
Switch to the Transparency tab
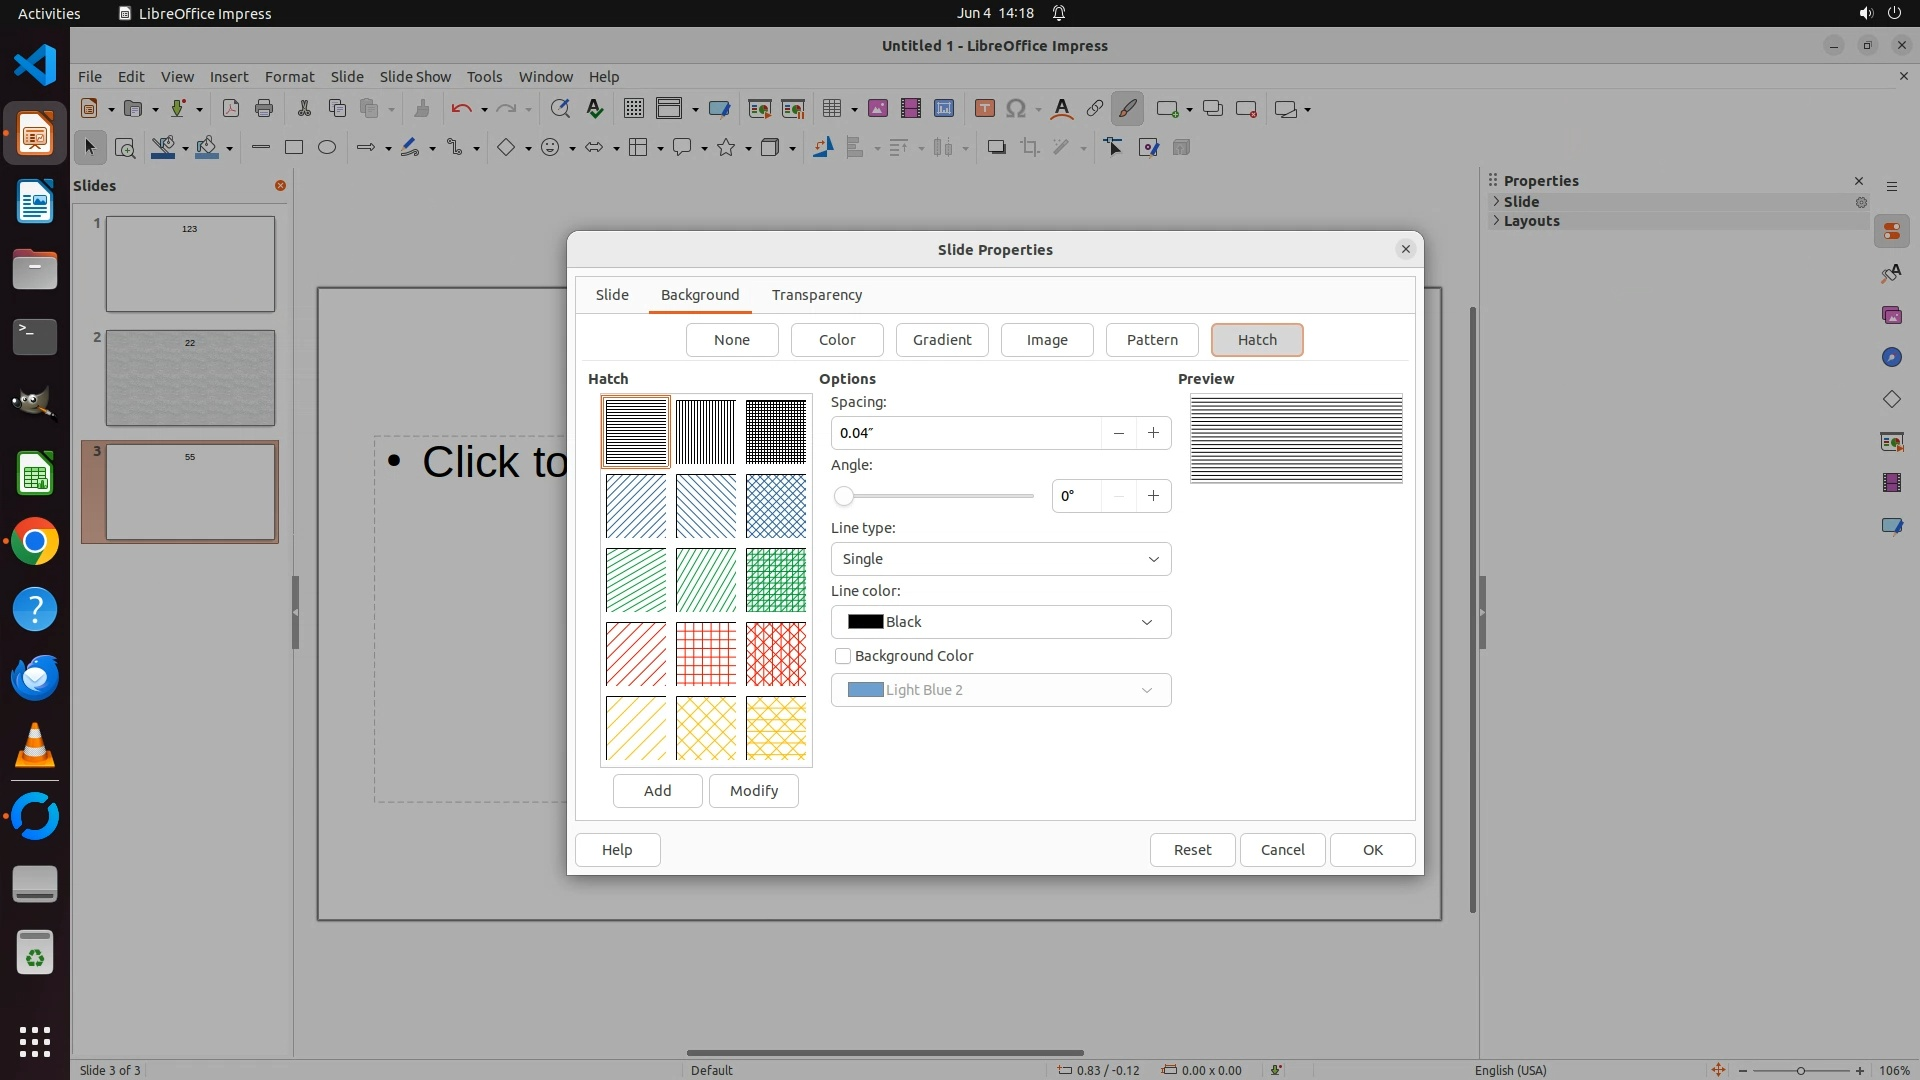point(816,295)
